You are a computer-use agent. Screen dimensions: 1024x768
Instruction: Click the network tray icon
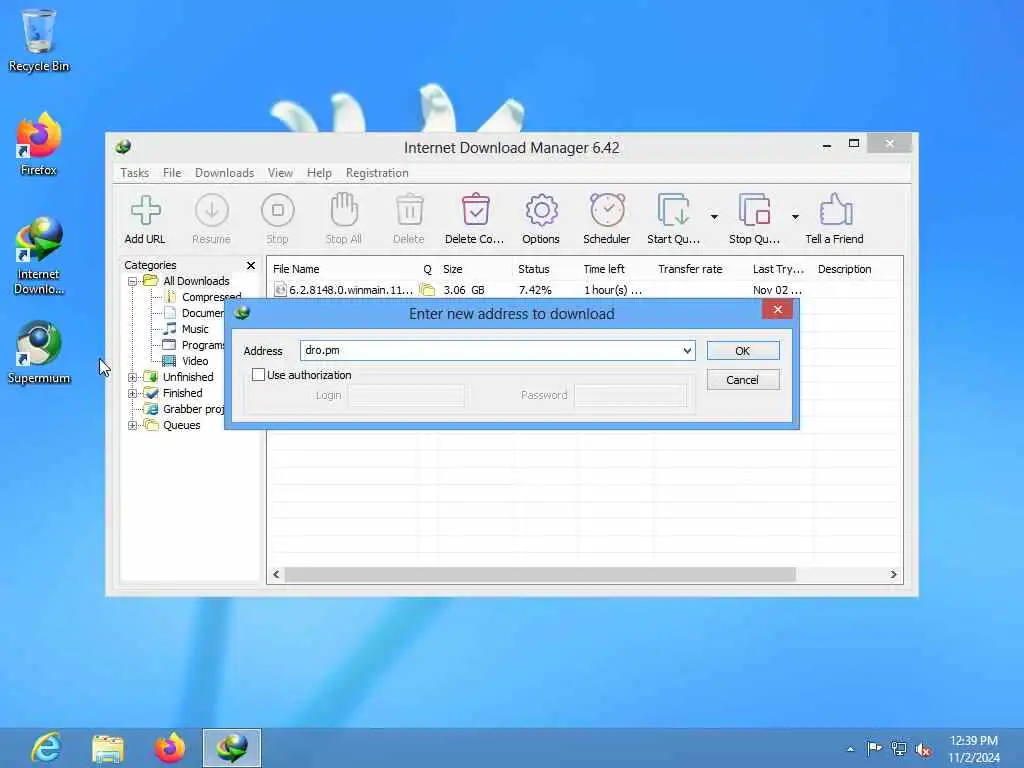899,749
